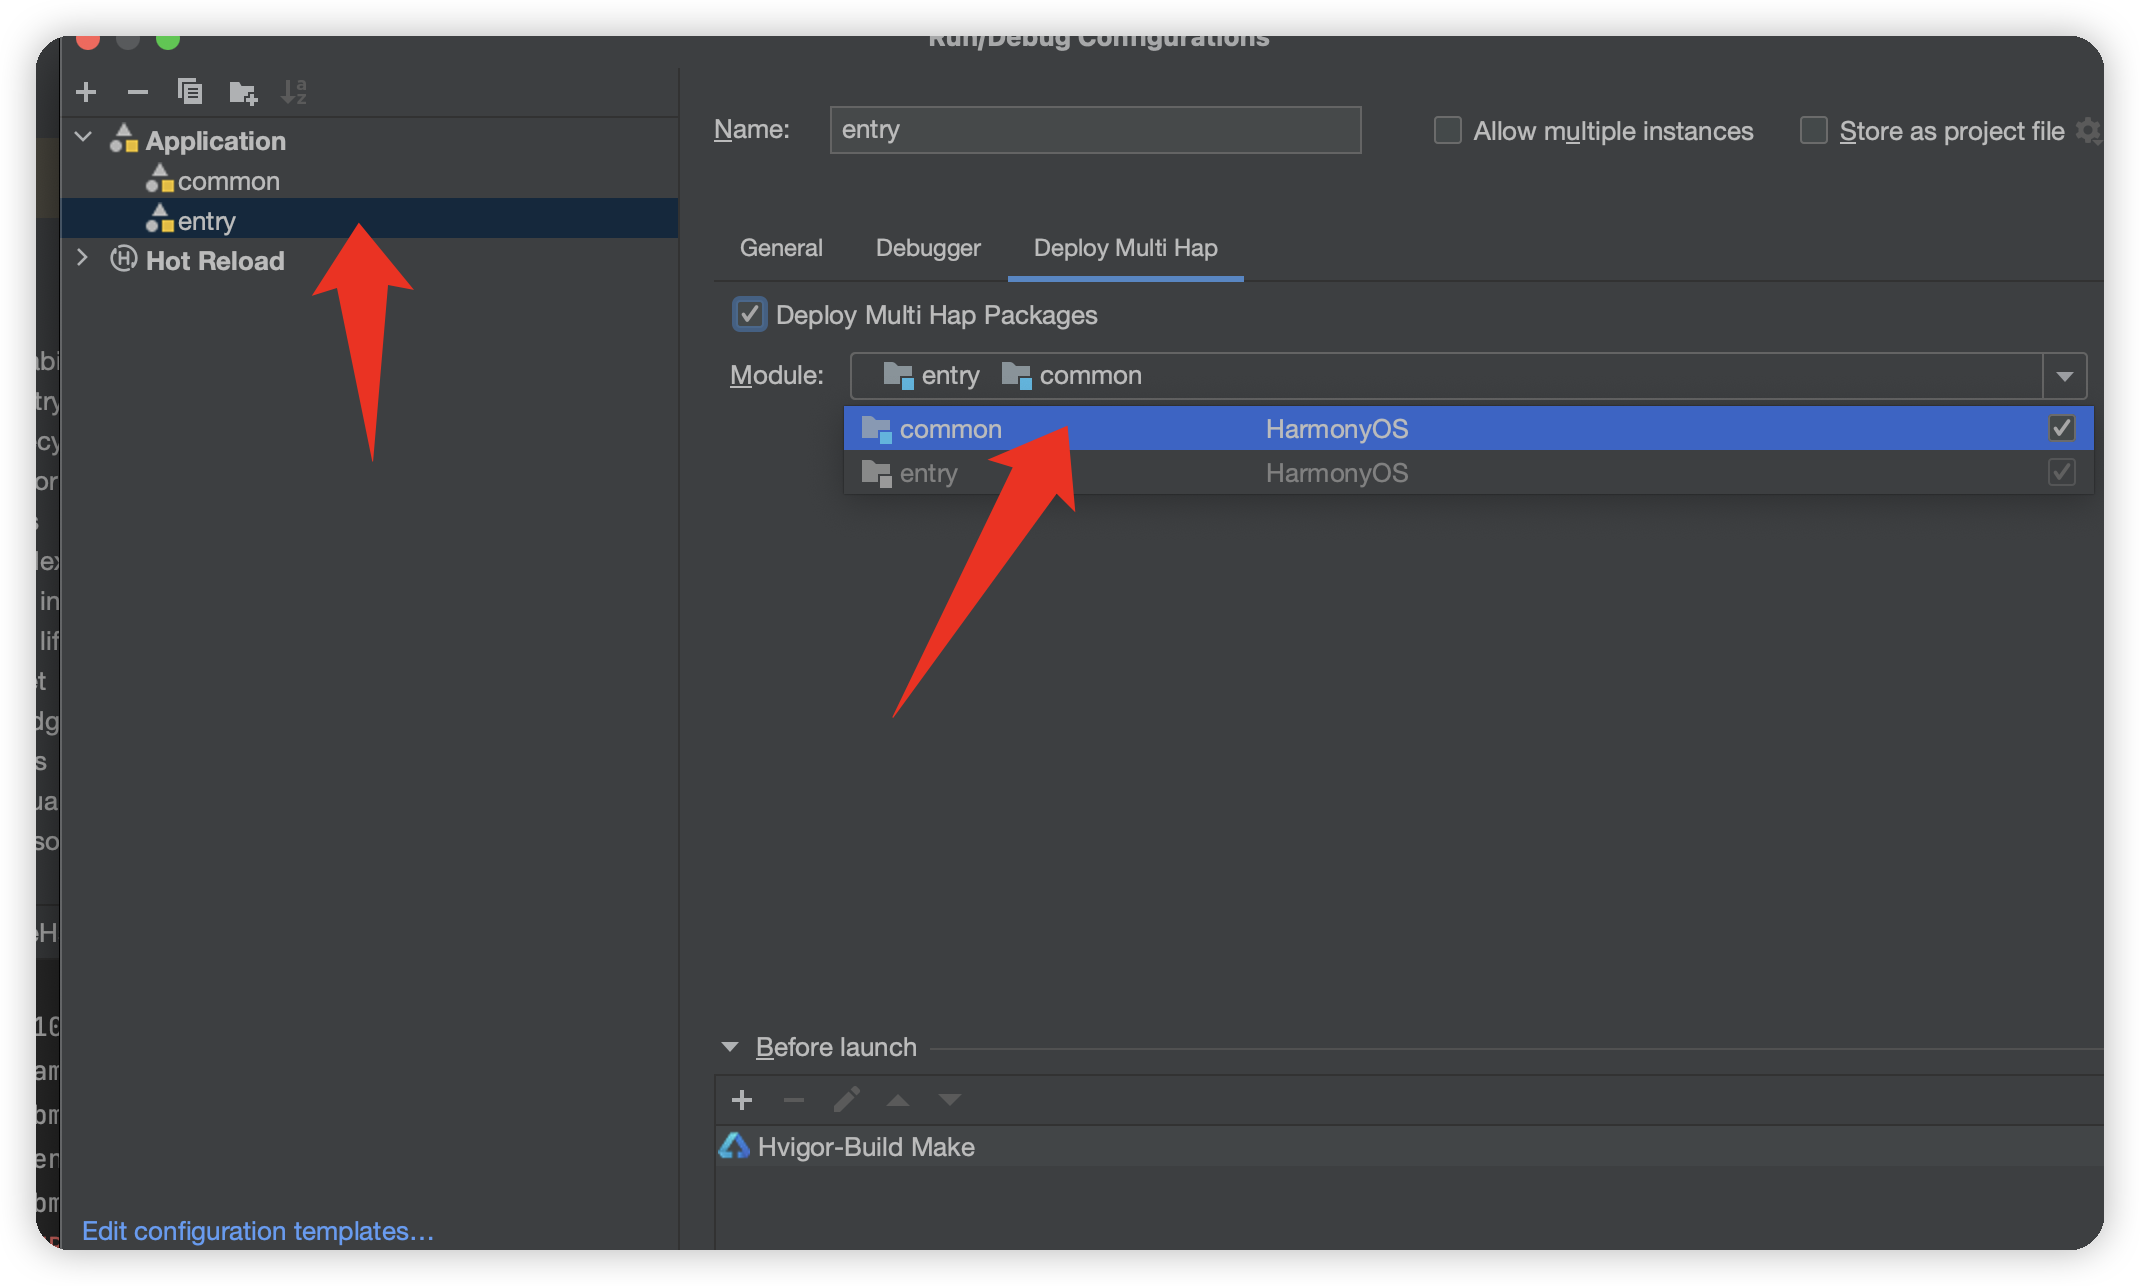Select the entry configuration in the tree
The width and height of the screenshot is (2140, 1286).
tap(370, 219)
